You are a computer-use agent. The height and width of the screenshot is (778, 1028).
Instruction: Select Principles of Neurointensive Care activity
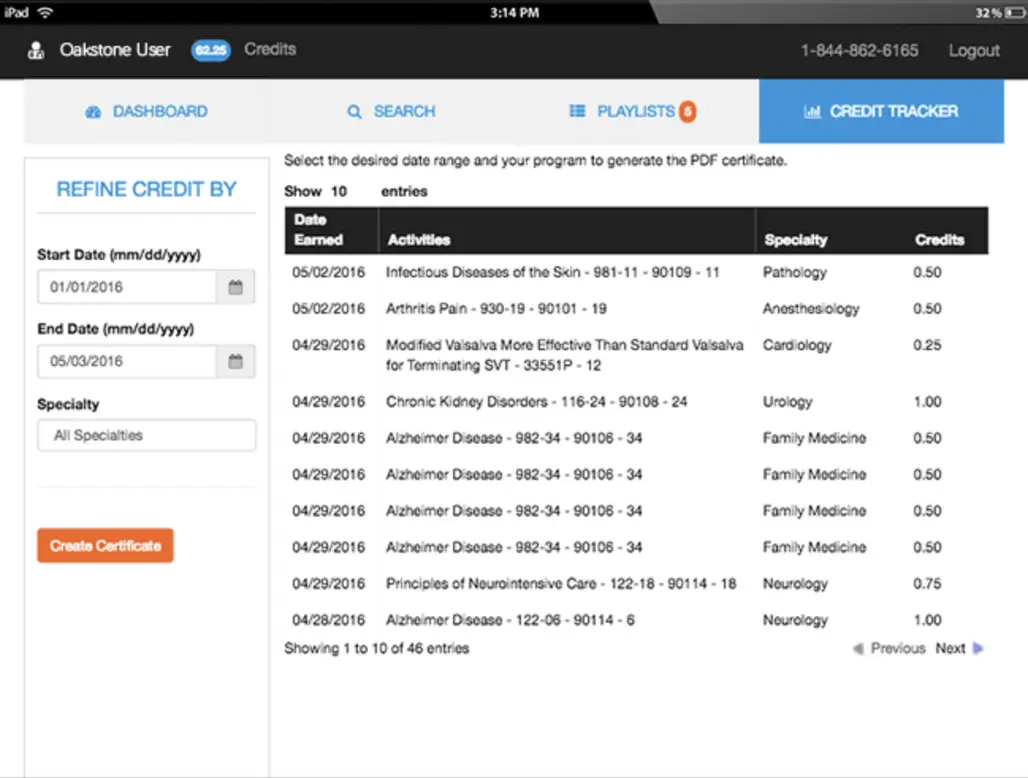tap(561, 583)
